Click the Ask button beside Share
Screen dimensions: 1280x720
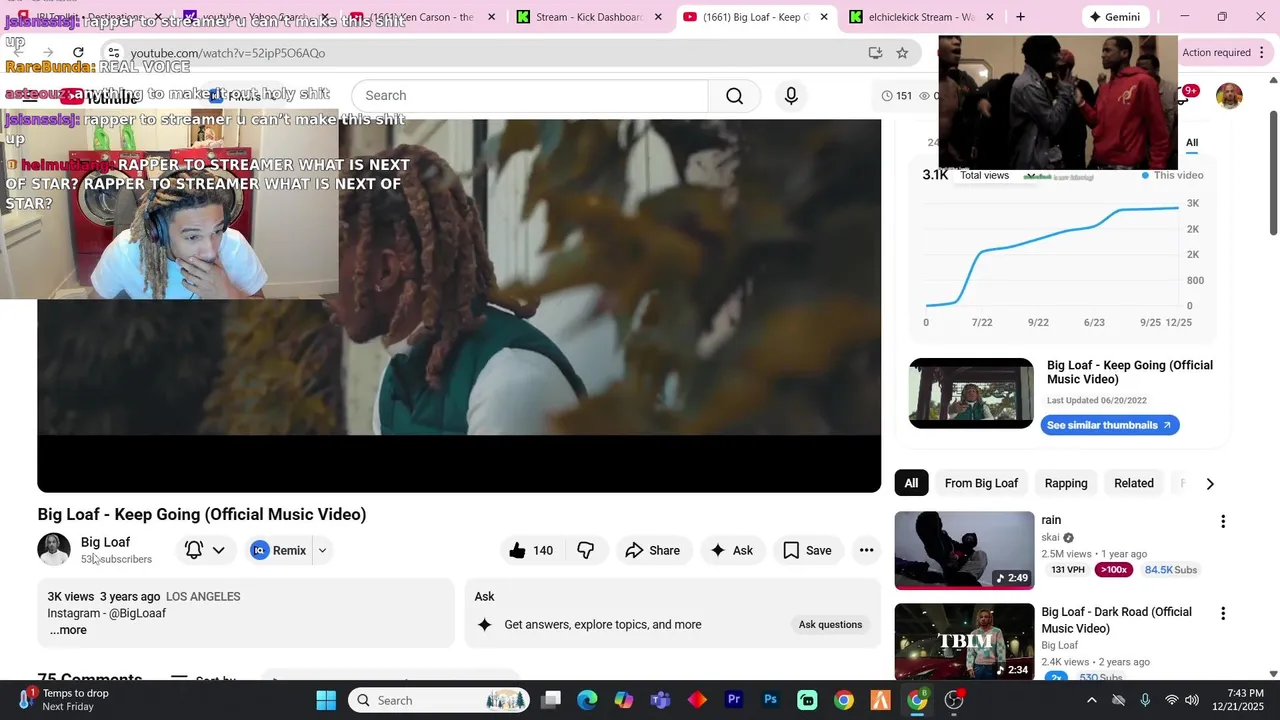point(731,550)
